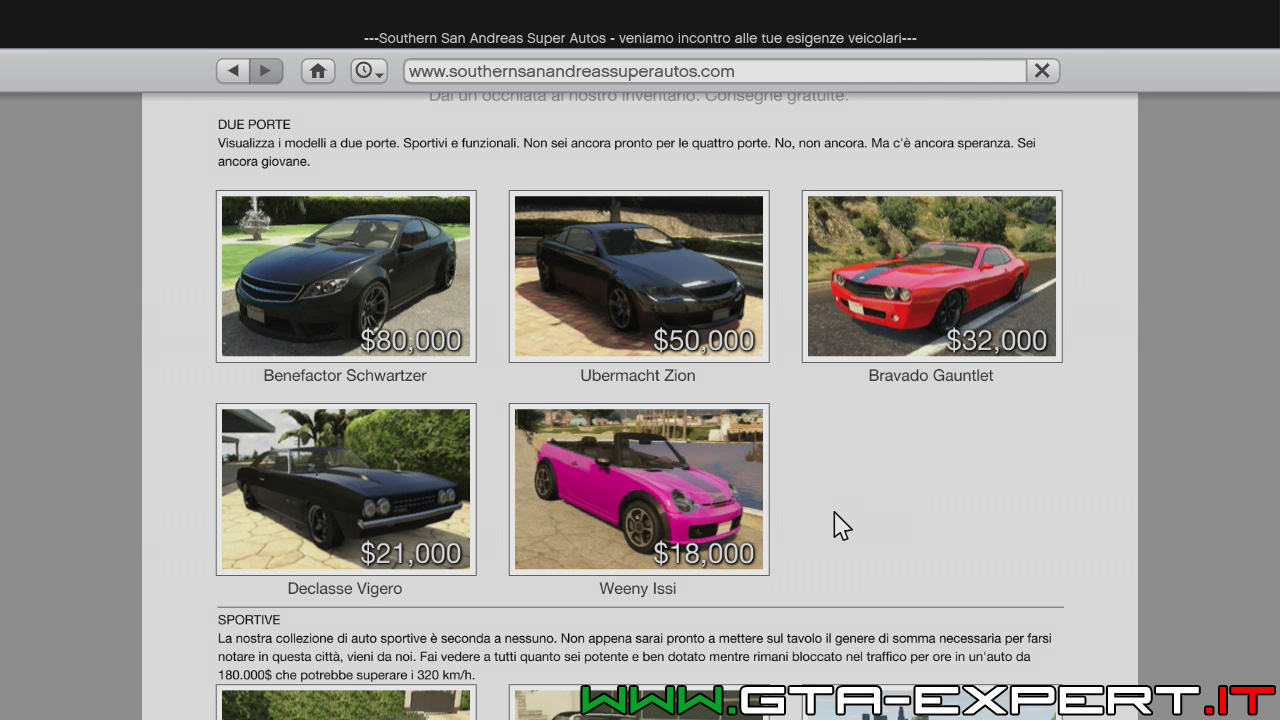Go back with the left arrow button
Image resolution: width=1280 pixels, height=720 pixels.
pyautogui.click(x=233, y=71)
